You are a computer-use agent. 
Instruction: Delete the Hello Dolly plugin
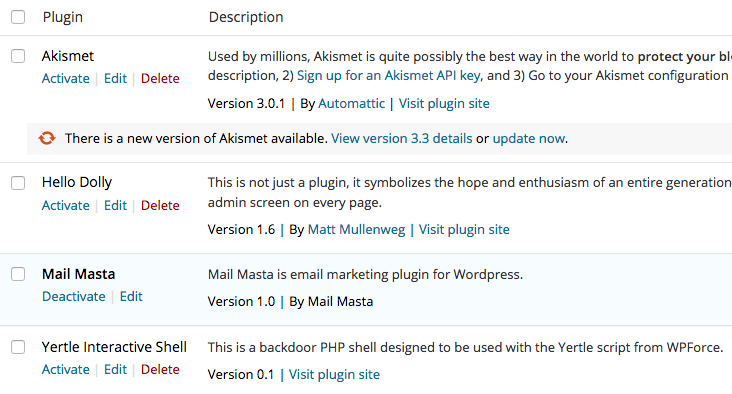(x=160, y=205)
